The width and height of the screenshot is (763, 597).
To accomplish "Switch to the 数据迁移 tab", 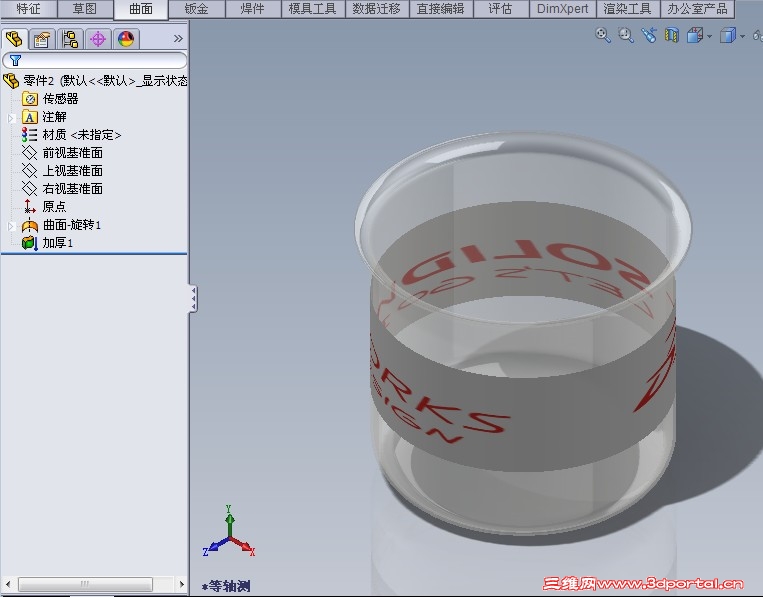I will click(x=377, y=9).
